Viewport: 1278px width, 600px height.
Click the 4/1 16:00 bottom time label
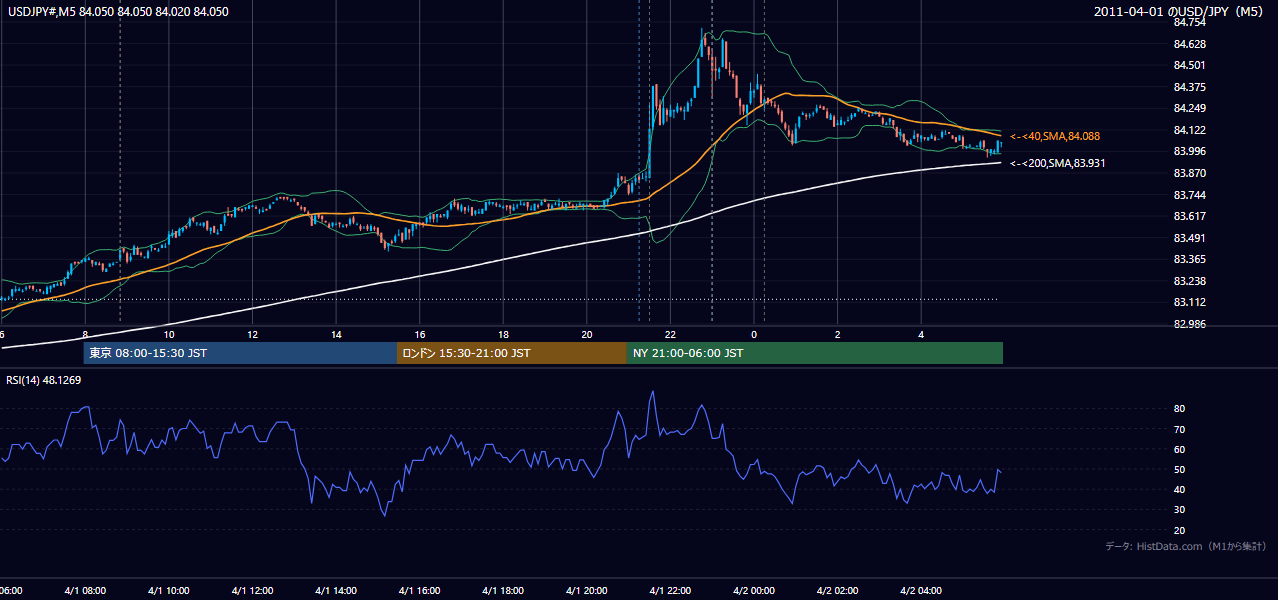point(420,590)
